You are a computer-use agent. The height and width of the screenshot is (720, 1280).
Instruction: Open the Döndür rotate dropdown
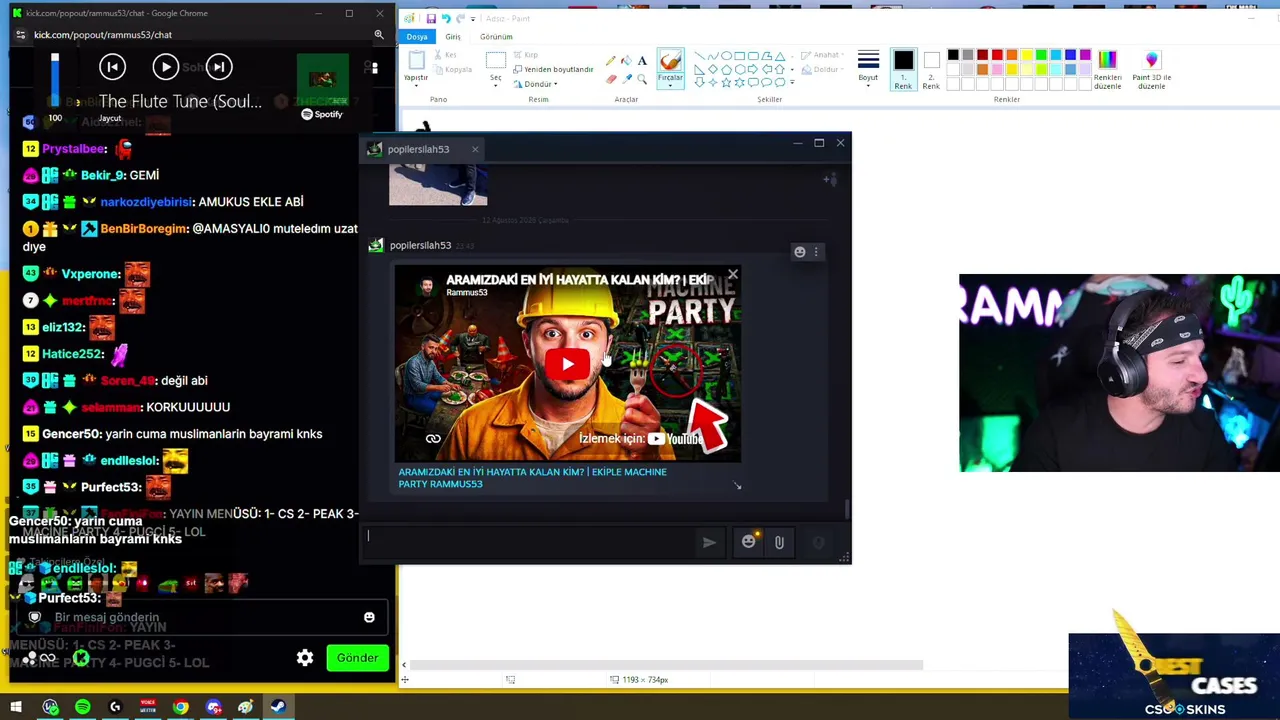coord(536,84)
